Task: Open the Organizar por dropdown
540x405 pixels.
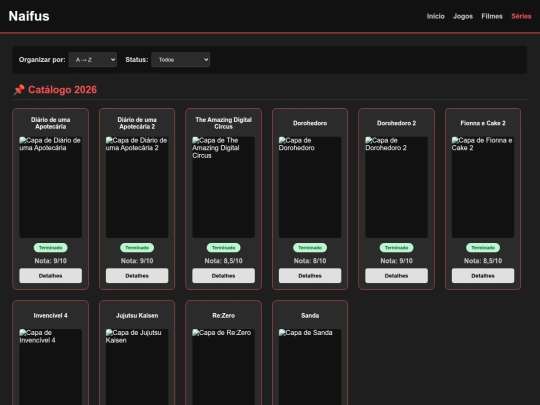Action: 93,60
